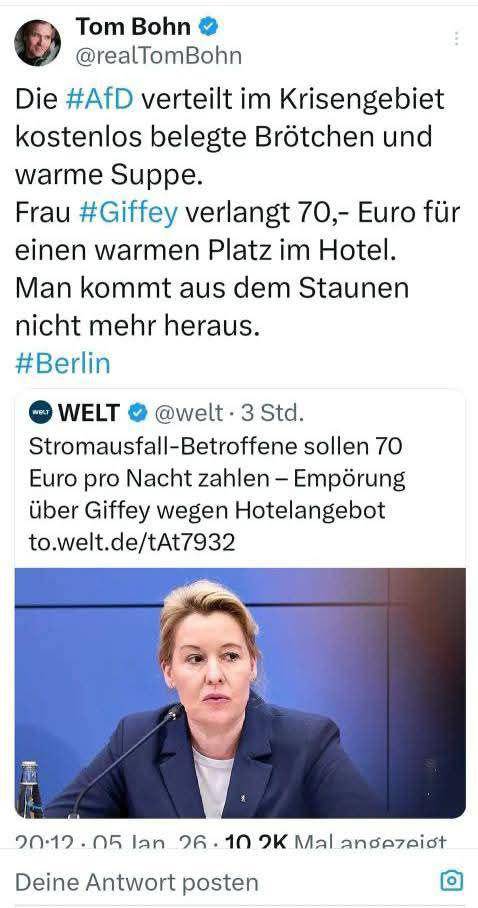Tap the verified badge next to Tom Bohn
The image size is (478, 908).
pyautogui.click(x=209, y=27)
